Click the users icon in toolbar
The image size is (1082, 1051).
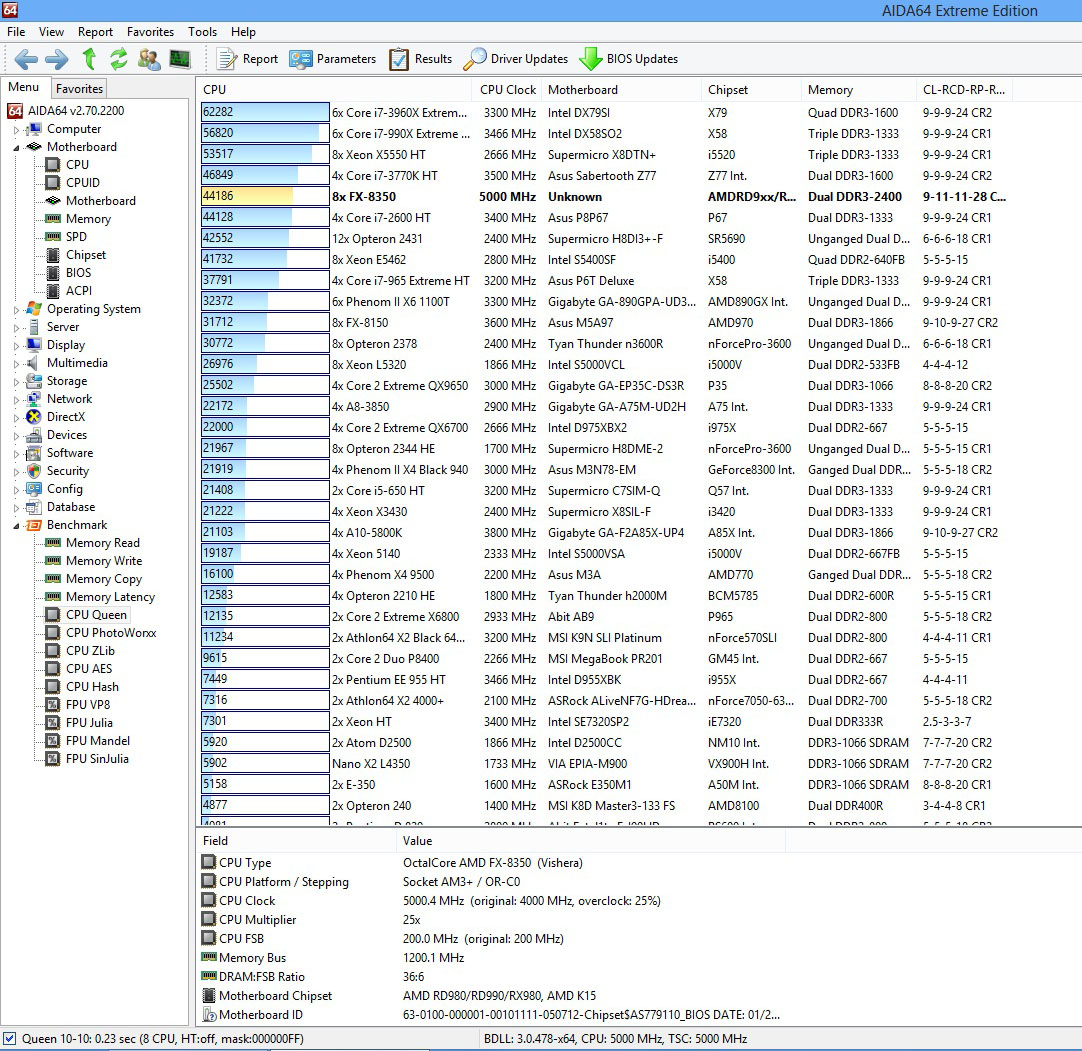coord(148,59)
